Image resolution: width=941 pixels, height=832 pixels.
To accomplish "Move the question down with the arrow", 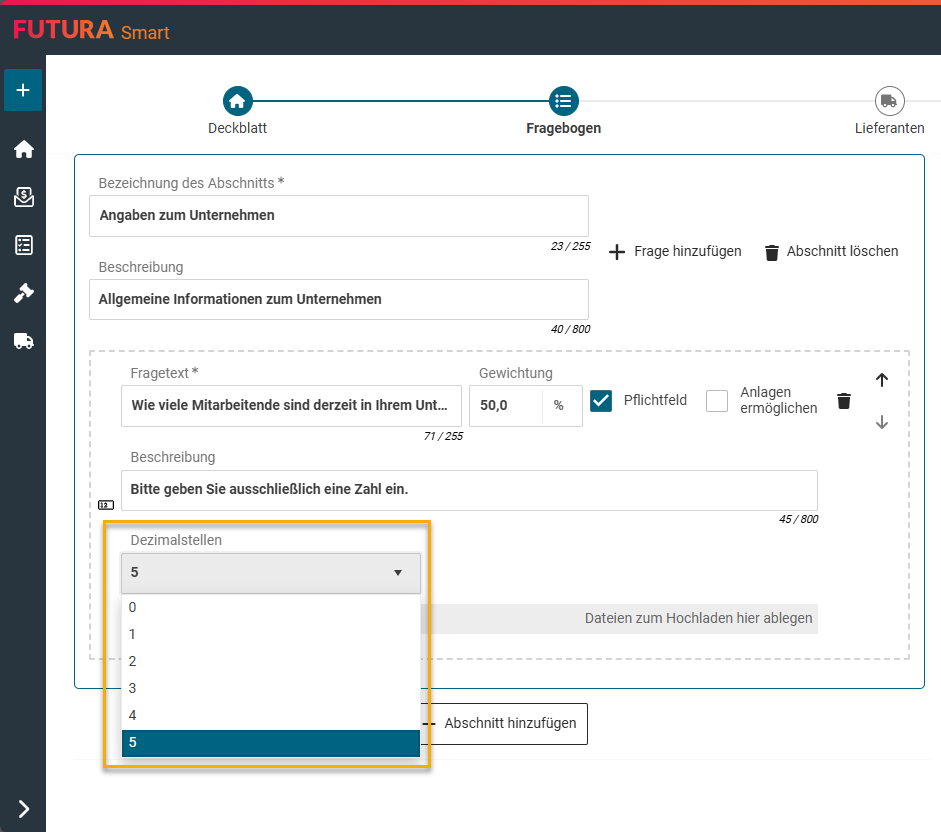I will [x=881, y=422].
